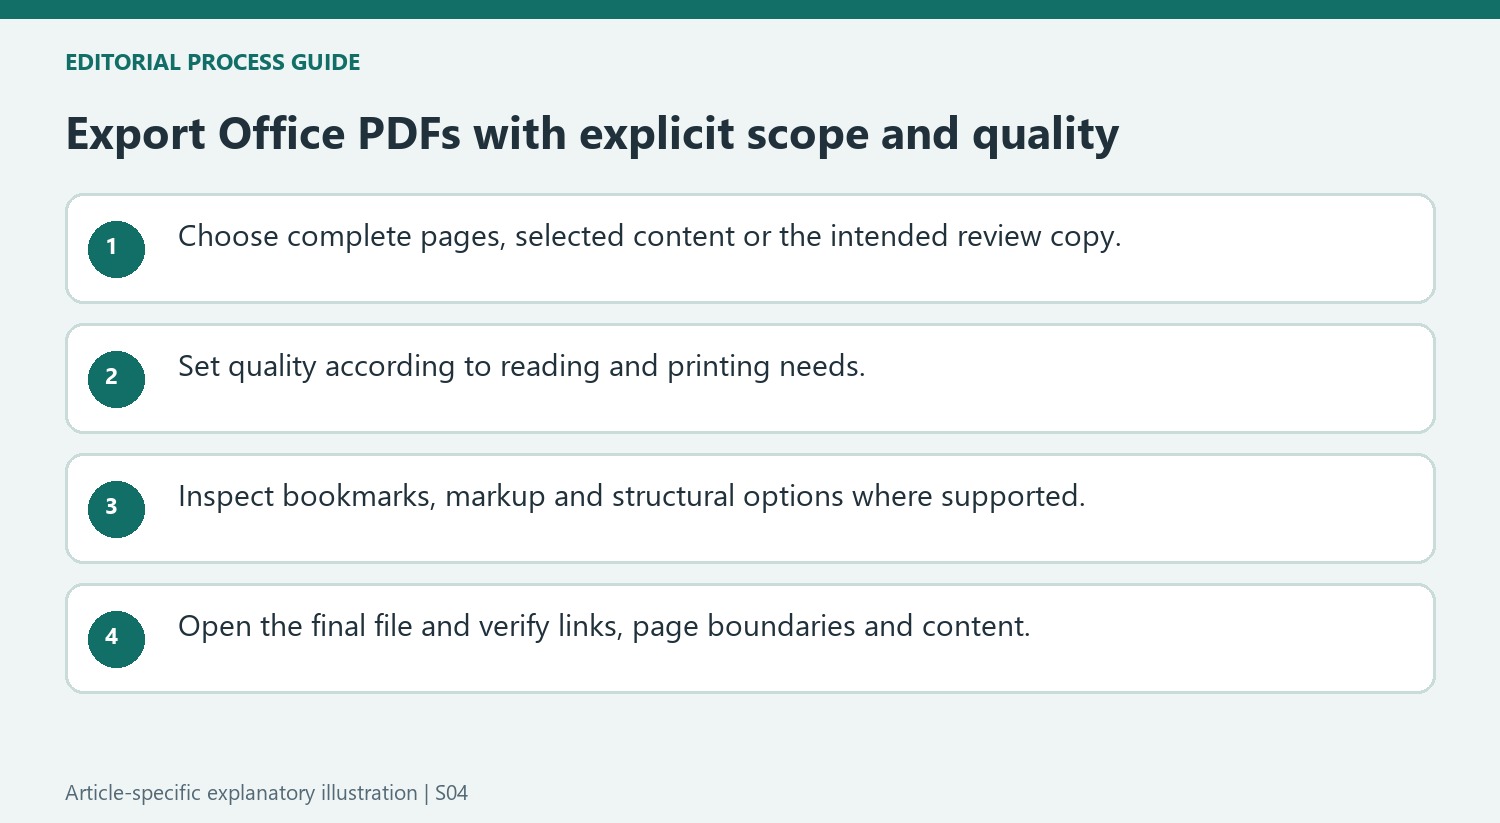Click the 'Article-specific explanatory illustration | S04' footer

(x=266, y=793)
